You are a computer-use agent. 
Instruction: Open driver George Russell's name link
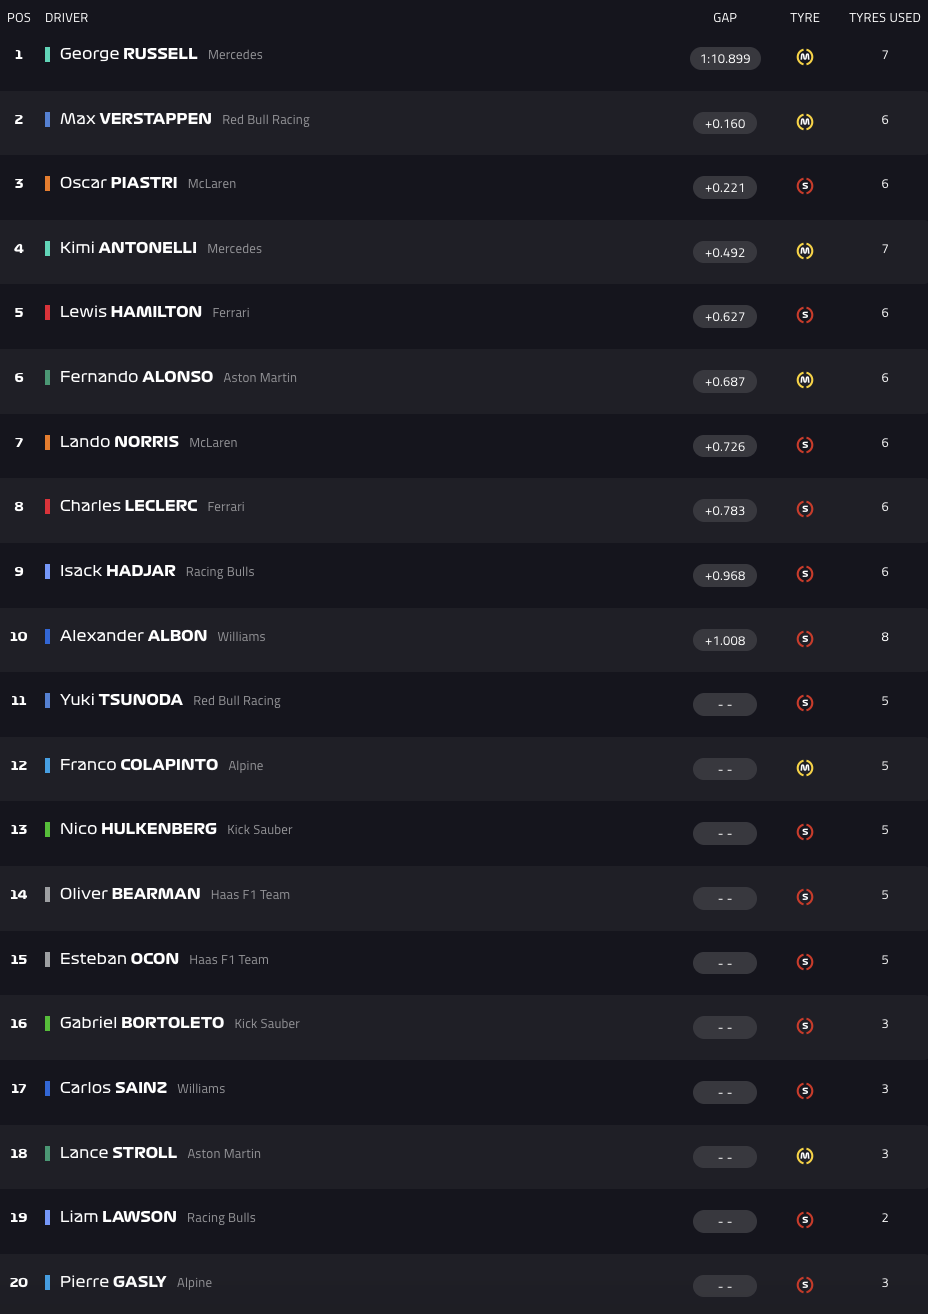tap(129, 54)
